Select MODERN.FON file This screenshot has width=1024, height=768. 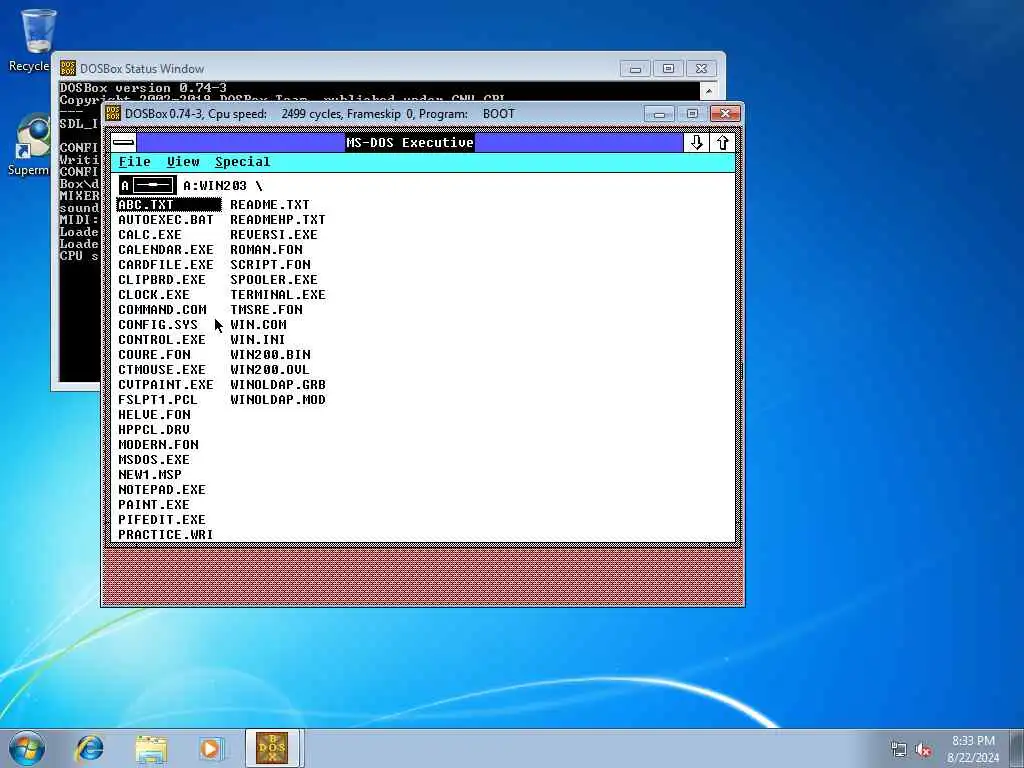click(158, 445)
